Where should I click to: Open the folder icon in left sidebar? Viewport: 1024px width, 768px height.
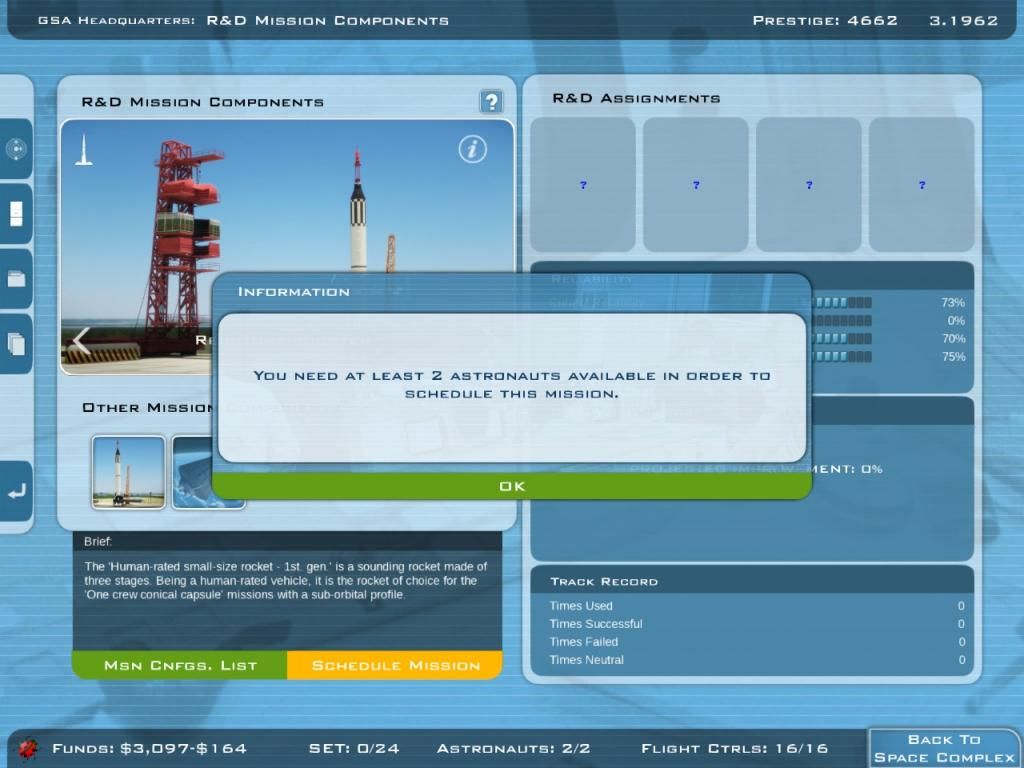(16, 279)
